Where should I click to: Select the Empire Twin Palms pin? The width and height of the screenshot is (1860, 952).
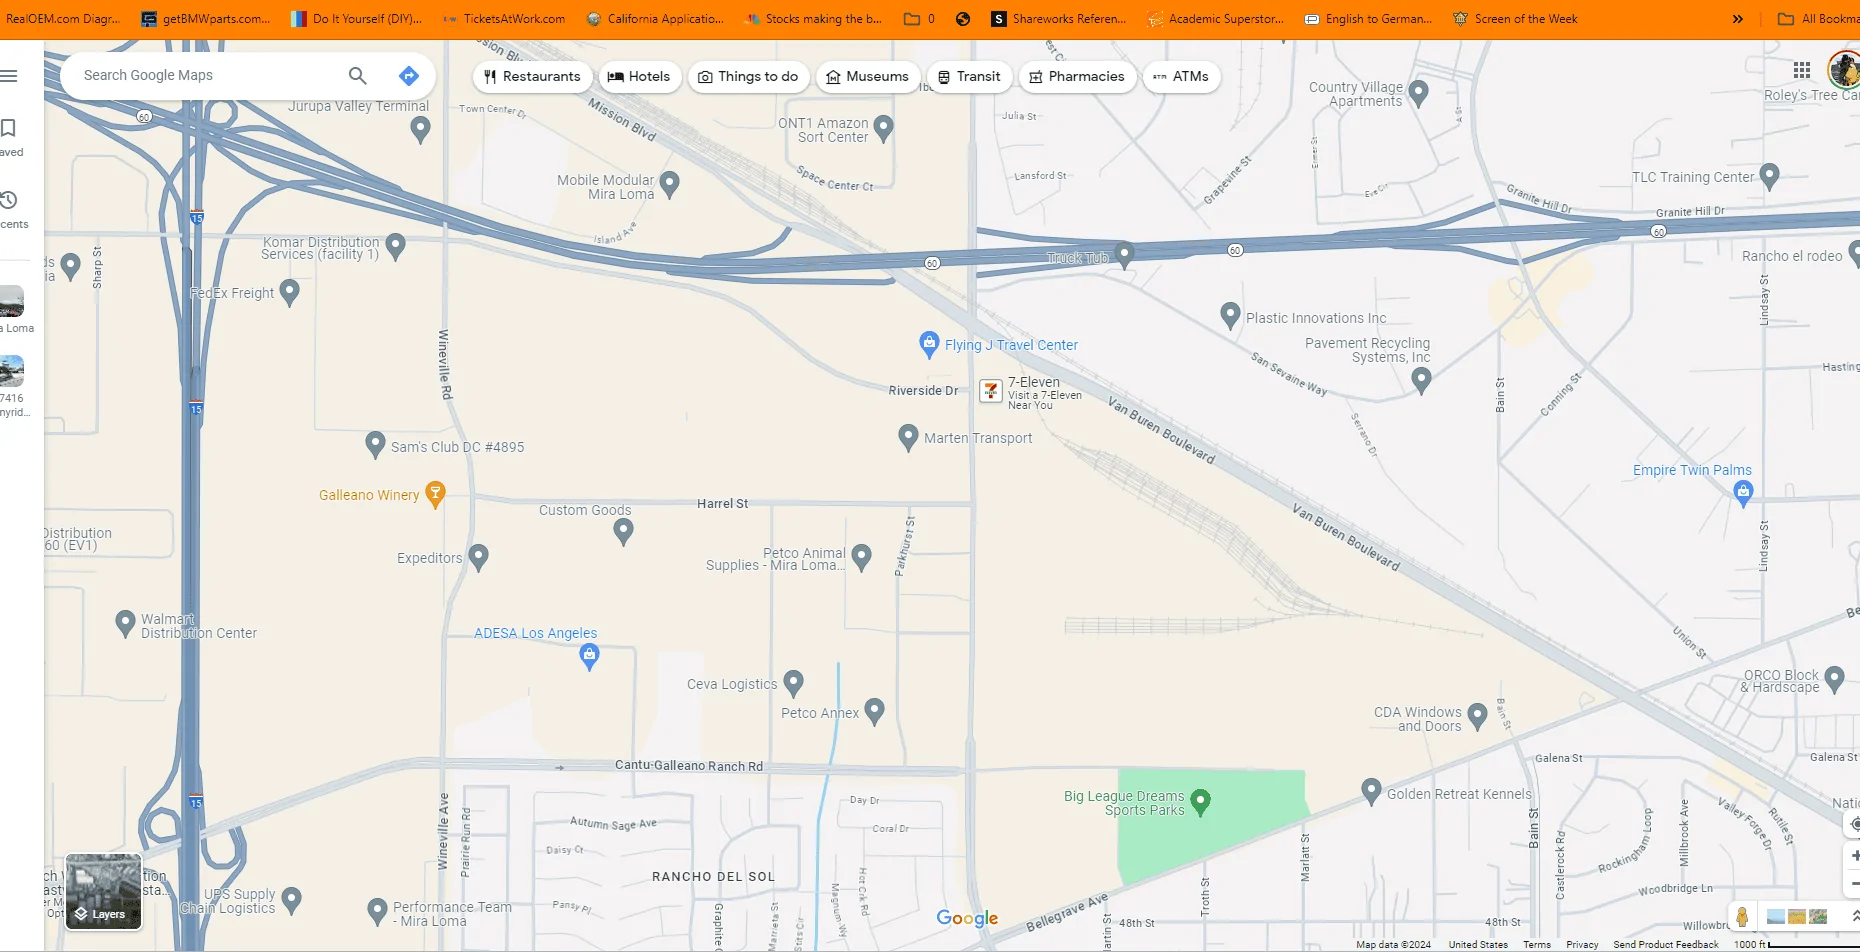point(1744,492)
